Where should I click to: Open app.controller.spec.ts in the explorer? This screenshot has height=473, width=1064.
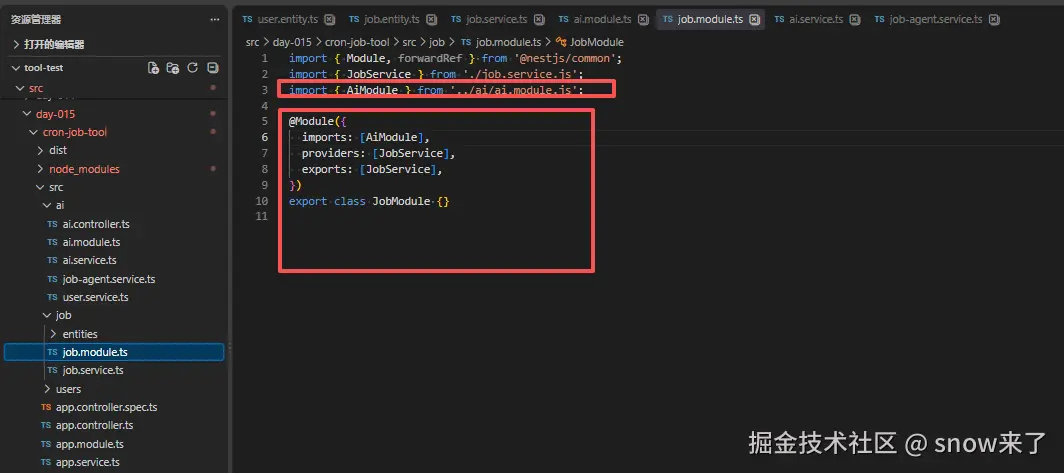(x=106, y=407)
